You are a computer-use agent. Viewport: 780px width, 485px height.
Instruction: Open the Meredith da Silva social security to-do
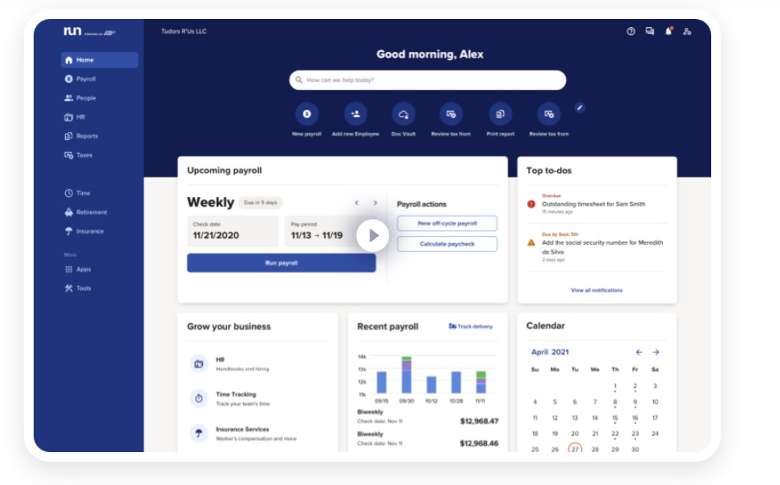click(x=596, y=247)
